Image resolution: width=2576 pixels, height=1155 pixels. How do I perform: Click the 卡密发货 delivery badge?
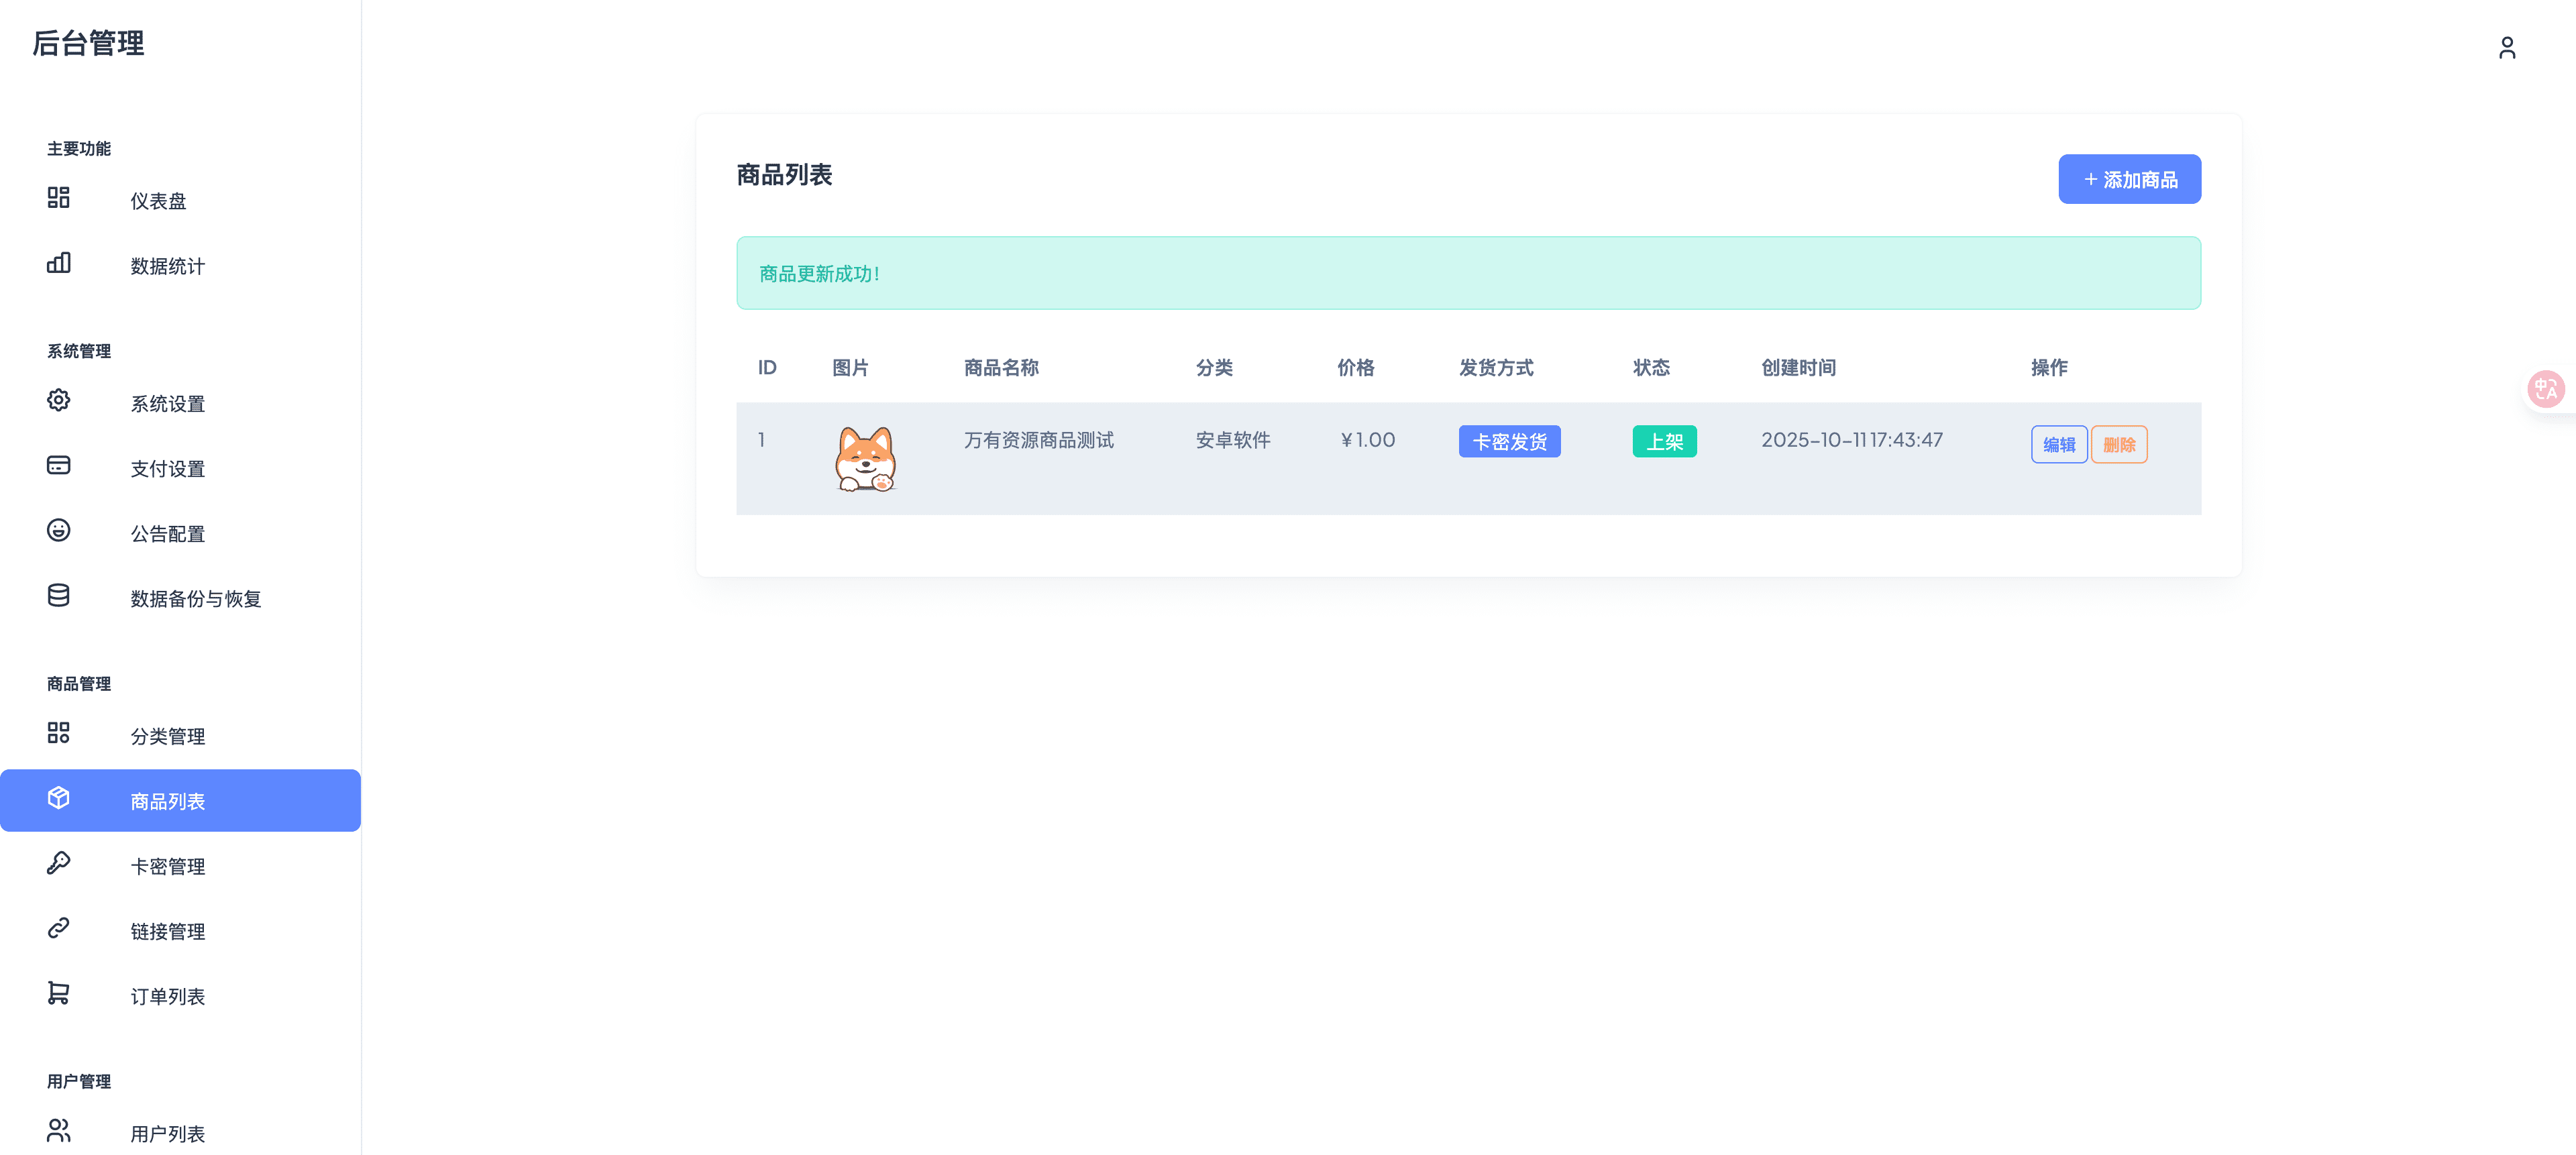tap(1508, 442)
